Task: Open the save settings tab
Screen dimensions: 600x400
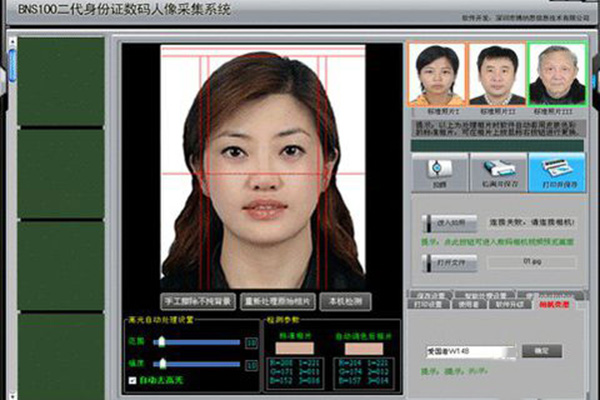Action: pos(432,296)
